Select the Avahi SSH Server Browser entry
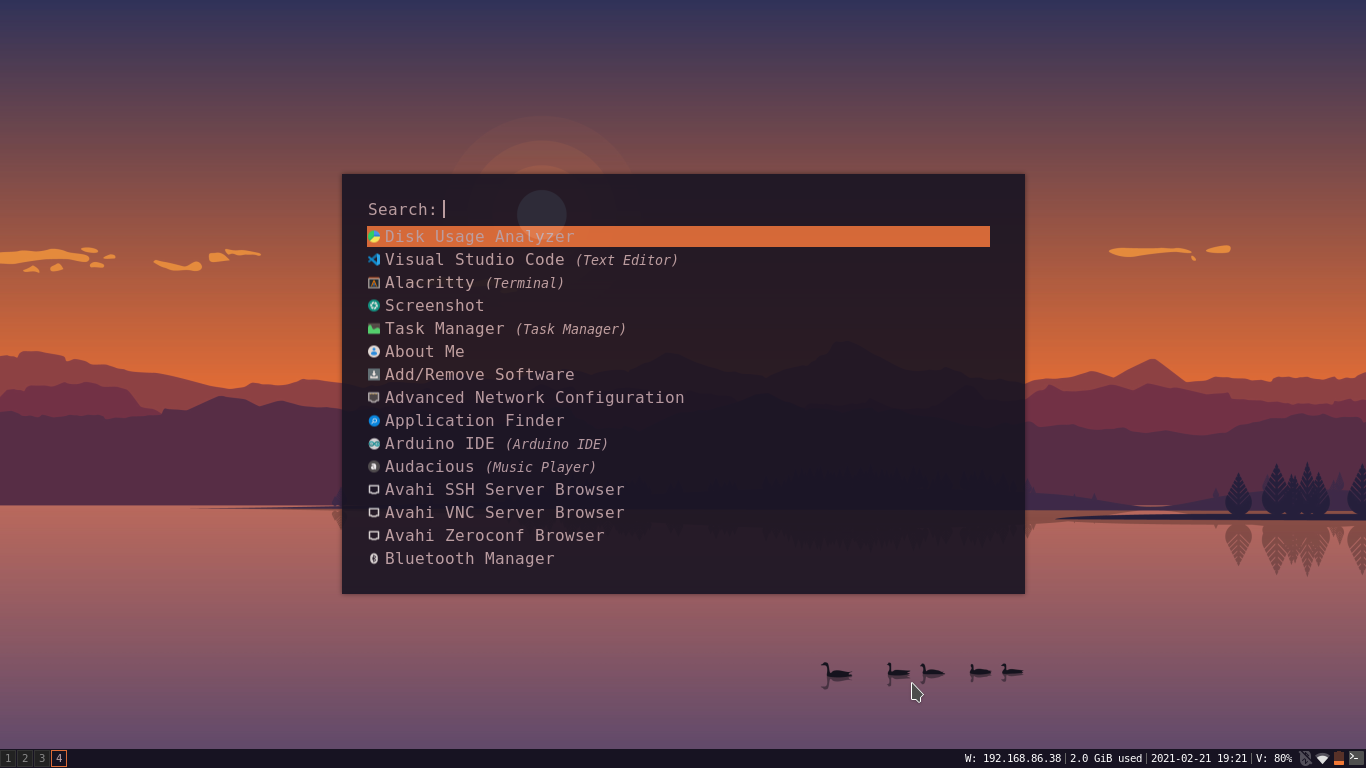 (678, 490)
